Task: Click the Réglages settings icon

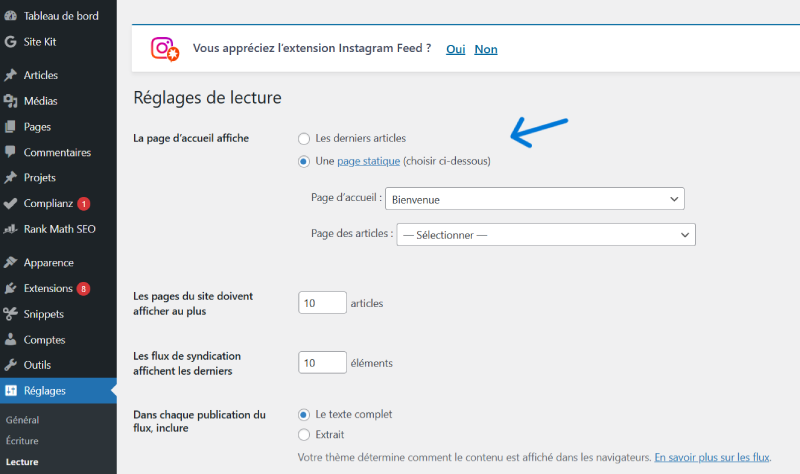Action: tap(10, 391)
